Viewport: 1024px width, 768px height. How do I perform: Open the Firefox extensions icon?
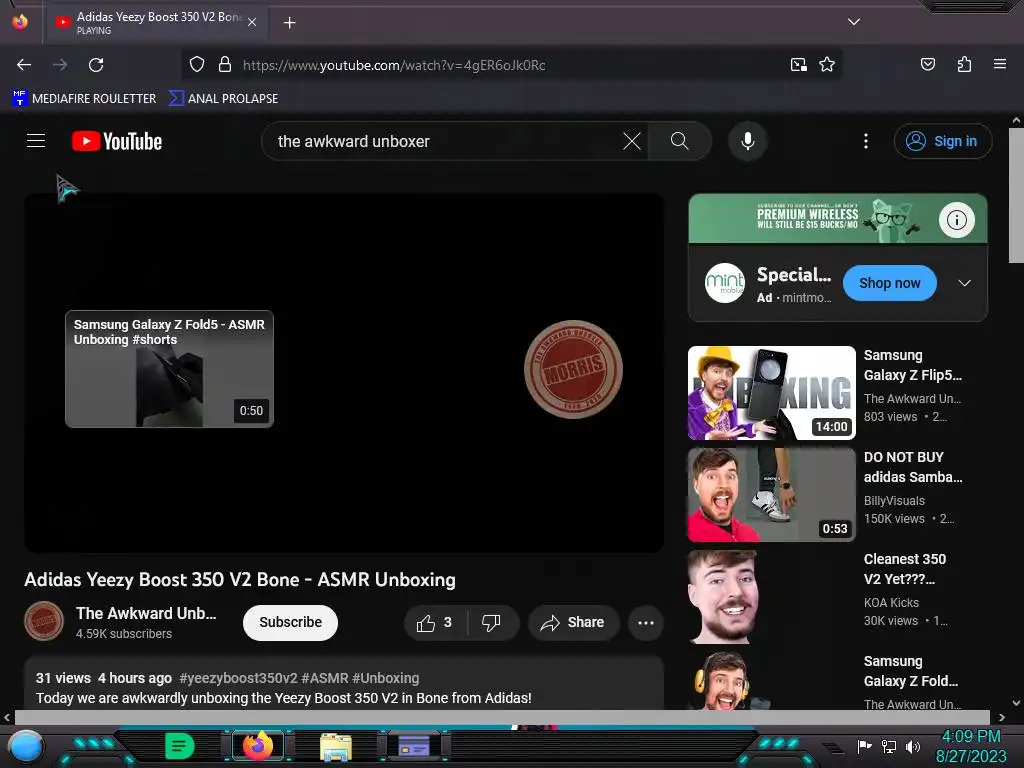pos(964,64)
